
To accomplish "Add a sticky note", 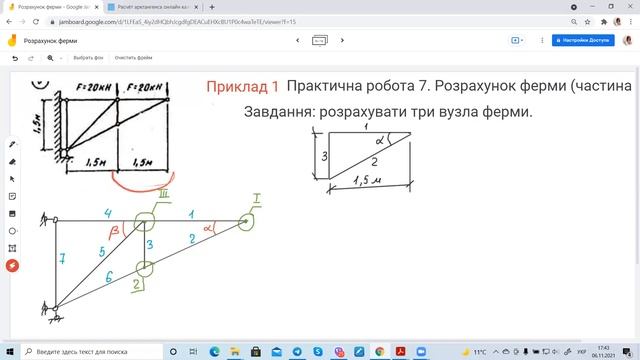I will 12,196.
